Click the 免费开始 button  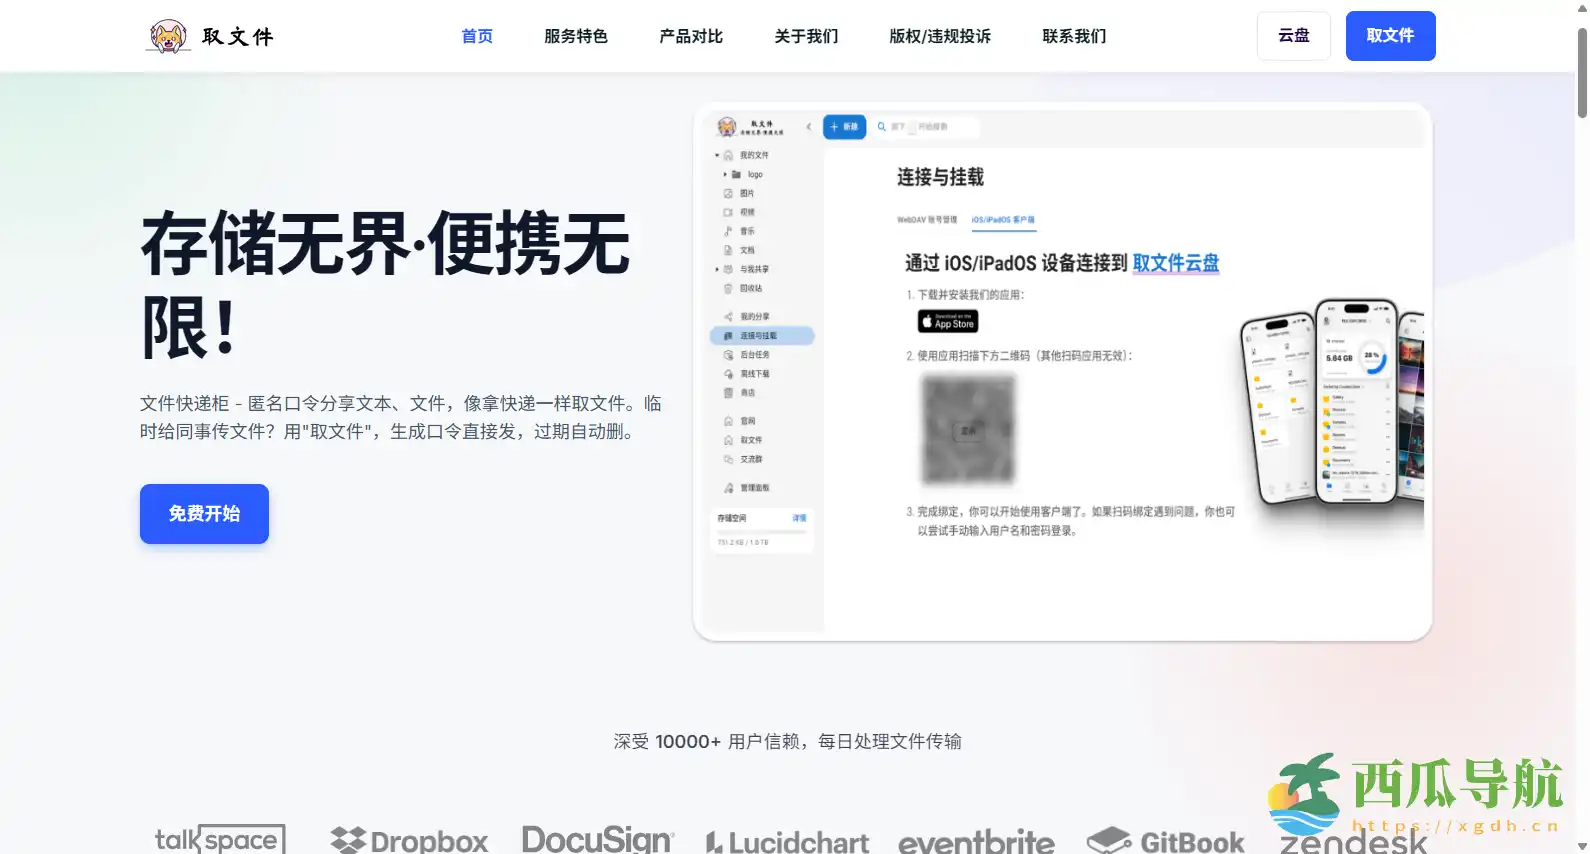pyautogui.click(x=204, y=514)
